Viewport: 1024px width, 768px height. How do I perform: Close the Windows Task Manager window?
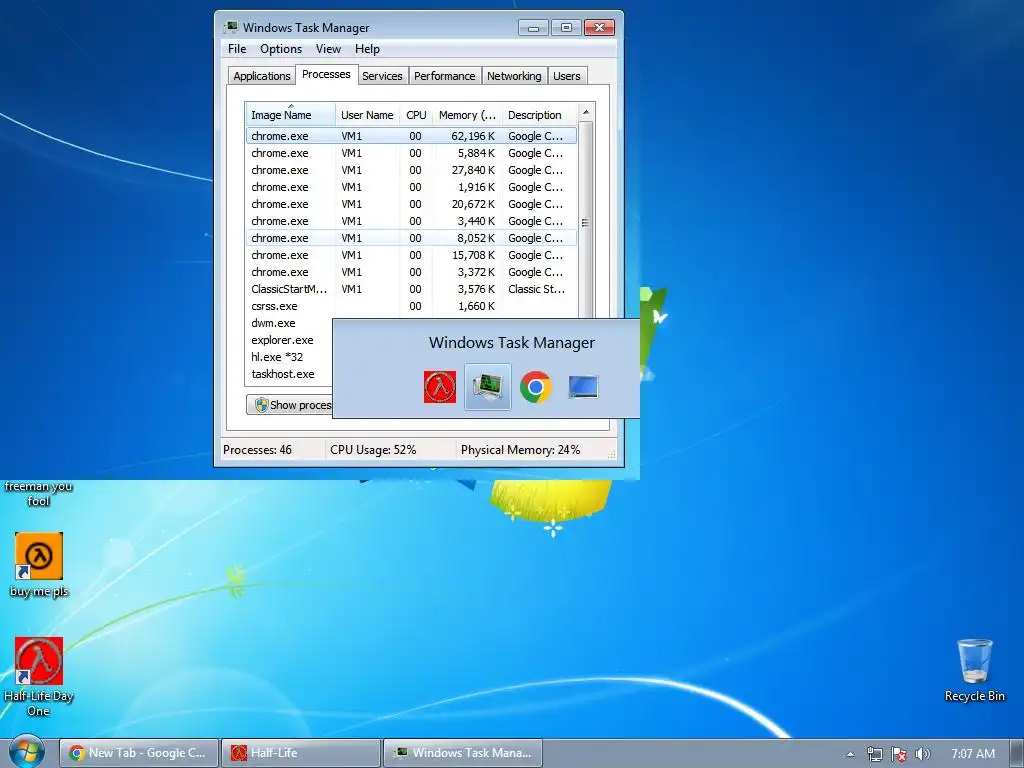[600, 27]
